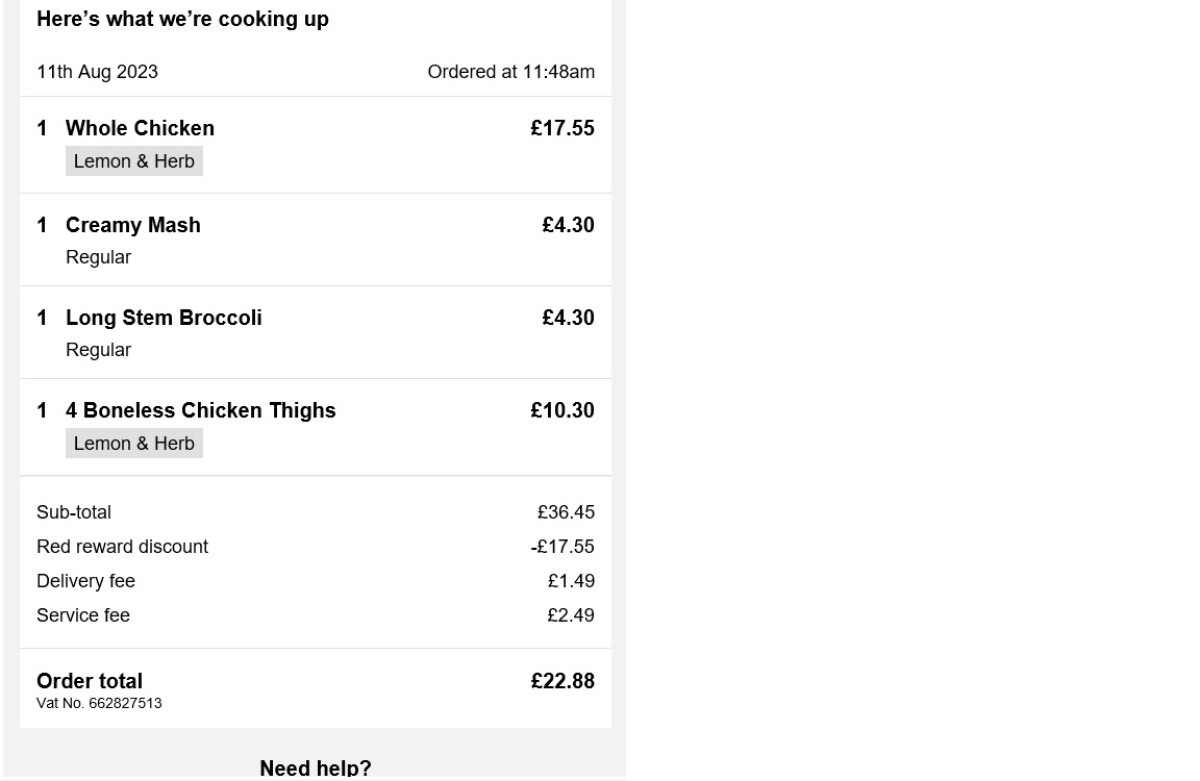Click the Delivery fee label
This screenshot has height=781, width=1200.
tap(85, 581)
